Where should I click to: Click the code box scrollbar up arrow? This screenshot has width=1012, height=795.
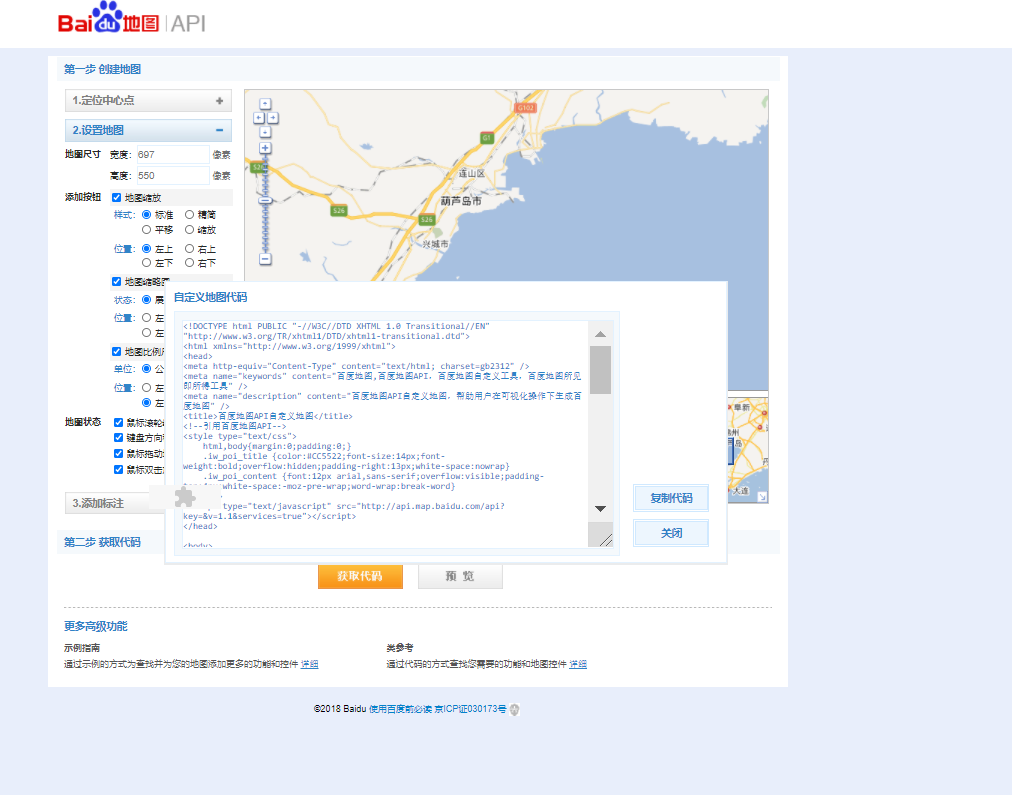tap(600, 334)
